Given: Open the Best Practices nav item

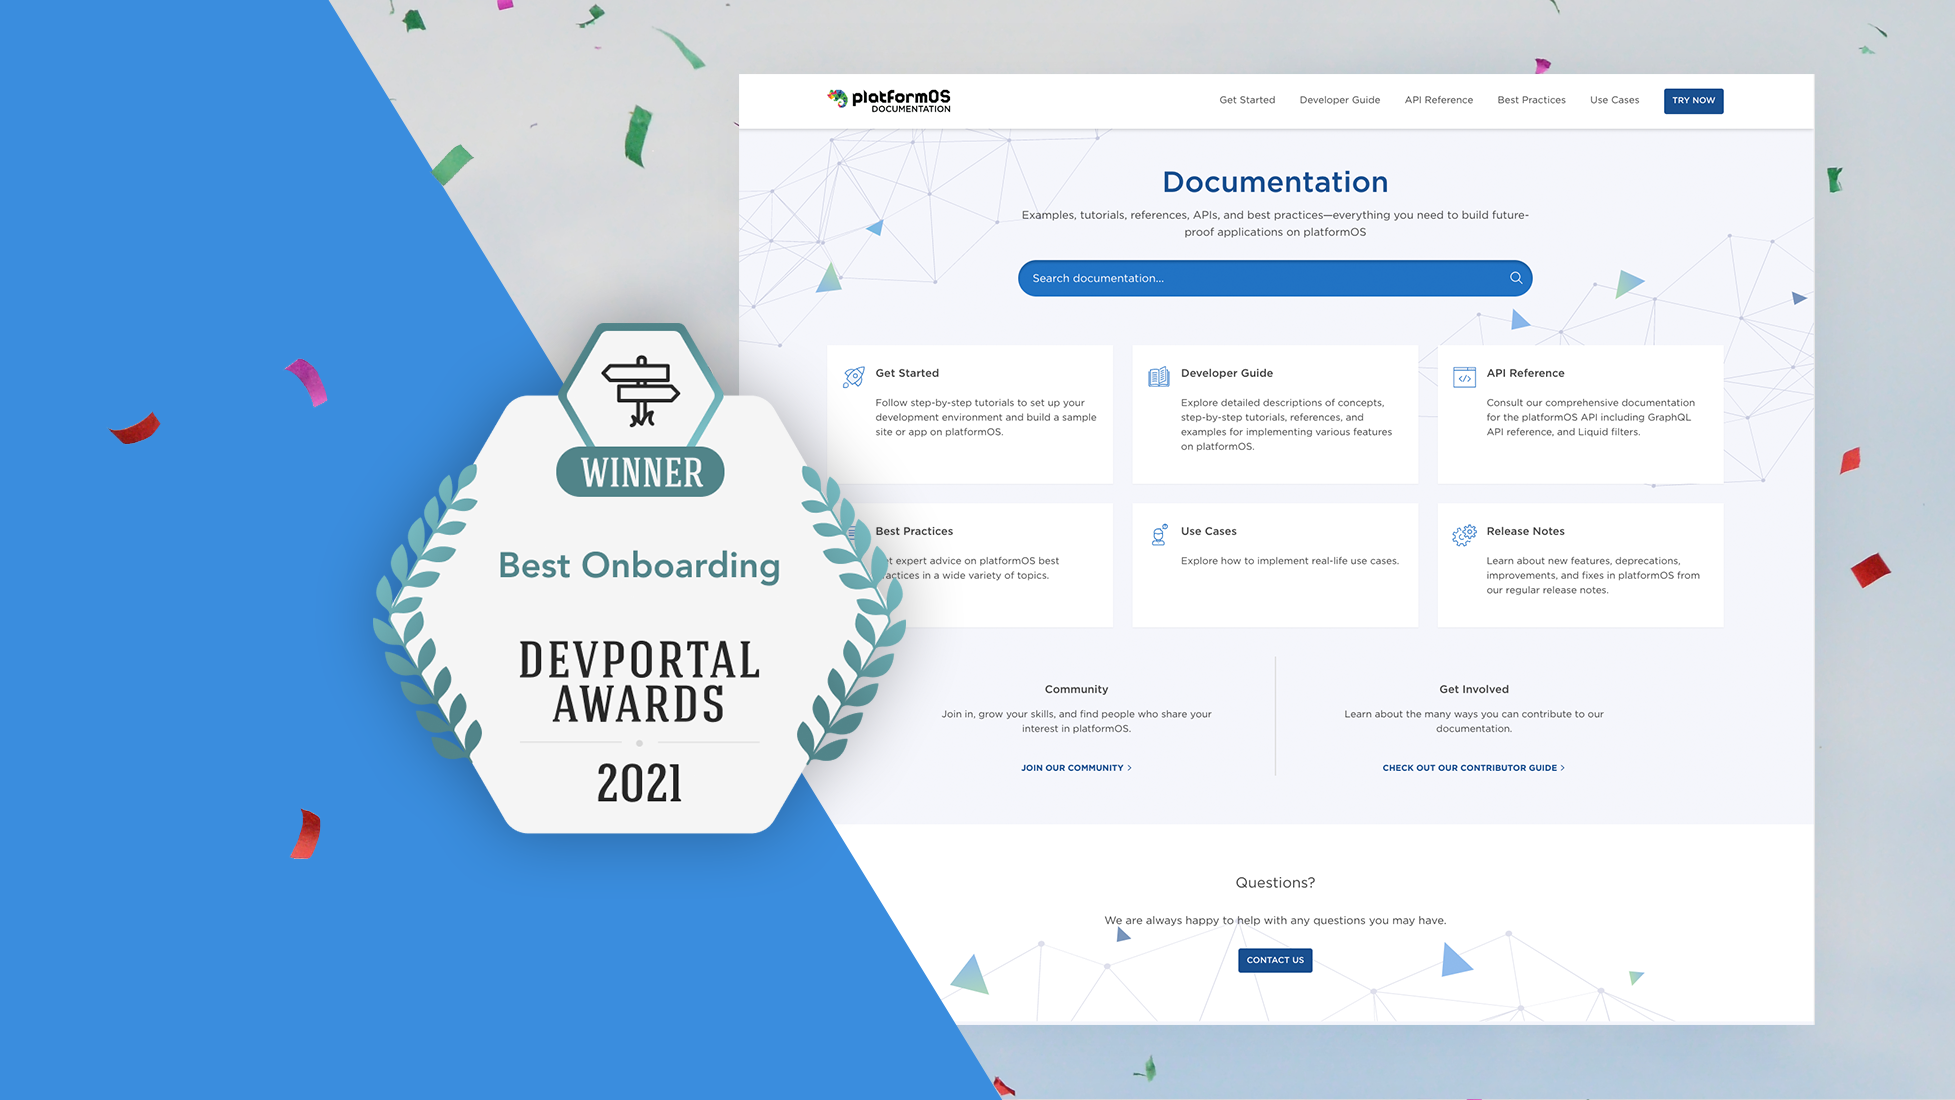Looking at the screenshot, I should coord(1531,100).
